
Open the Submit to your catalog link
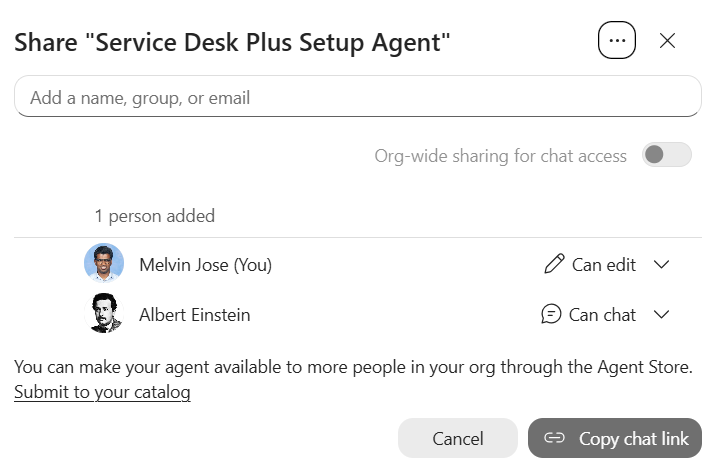[102, 392]
